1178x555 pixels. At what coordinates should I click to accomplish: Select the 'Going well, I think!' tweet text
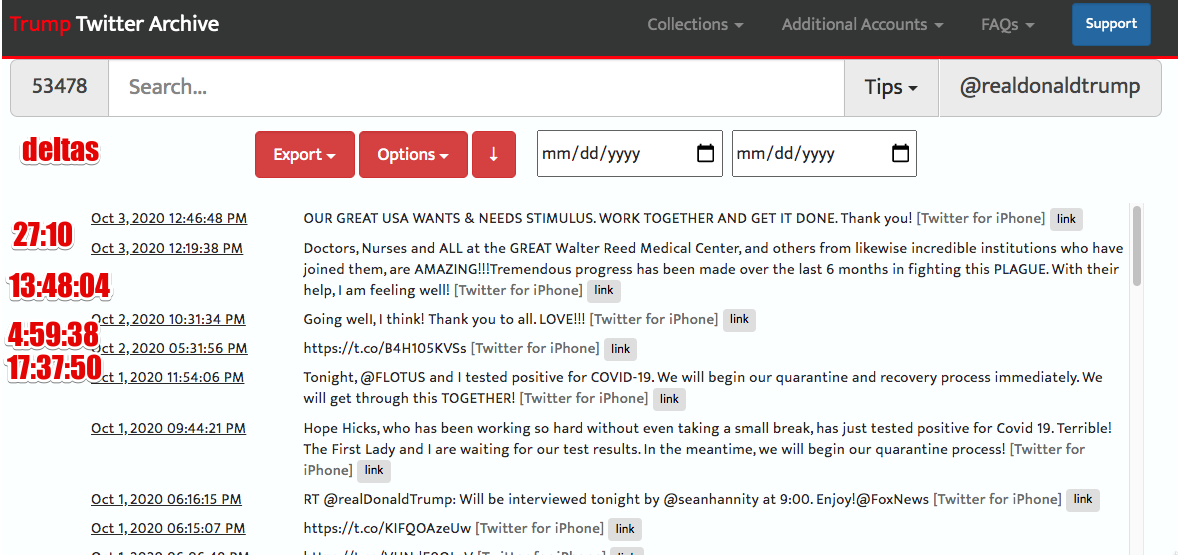pyautogui.click(x=444, y=319)
